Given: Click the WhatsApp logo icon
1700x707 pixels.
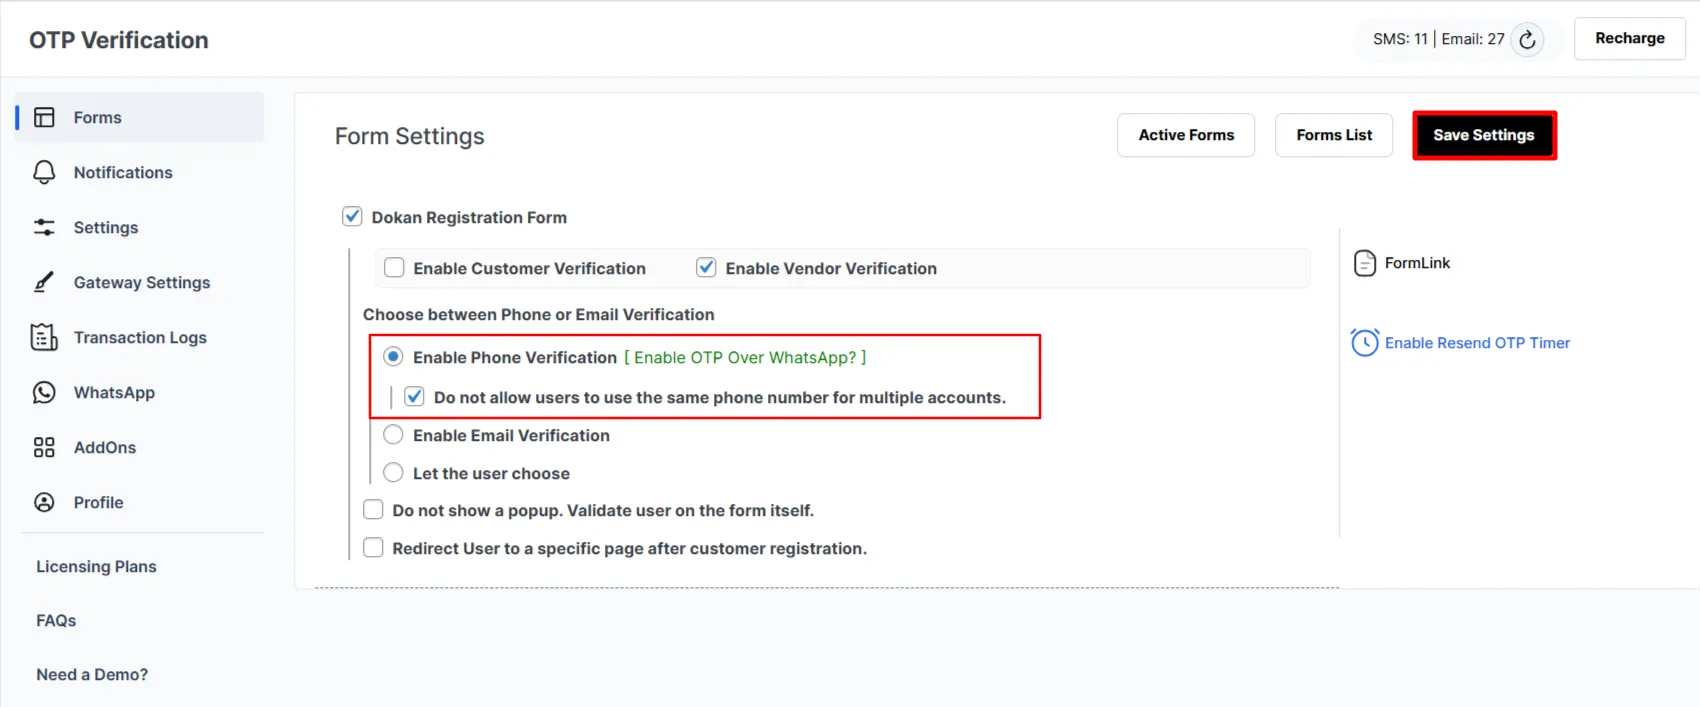Looking at the screenshot, I should point(44,392).
